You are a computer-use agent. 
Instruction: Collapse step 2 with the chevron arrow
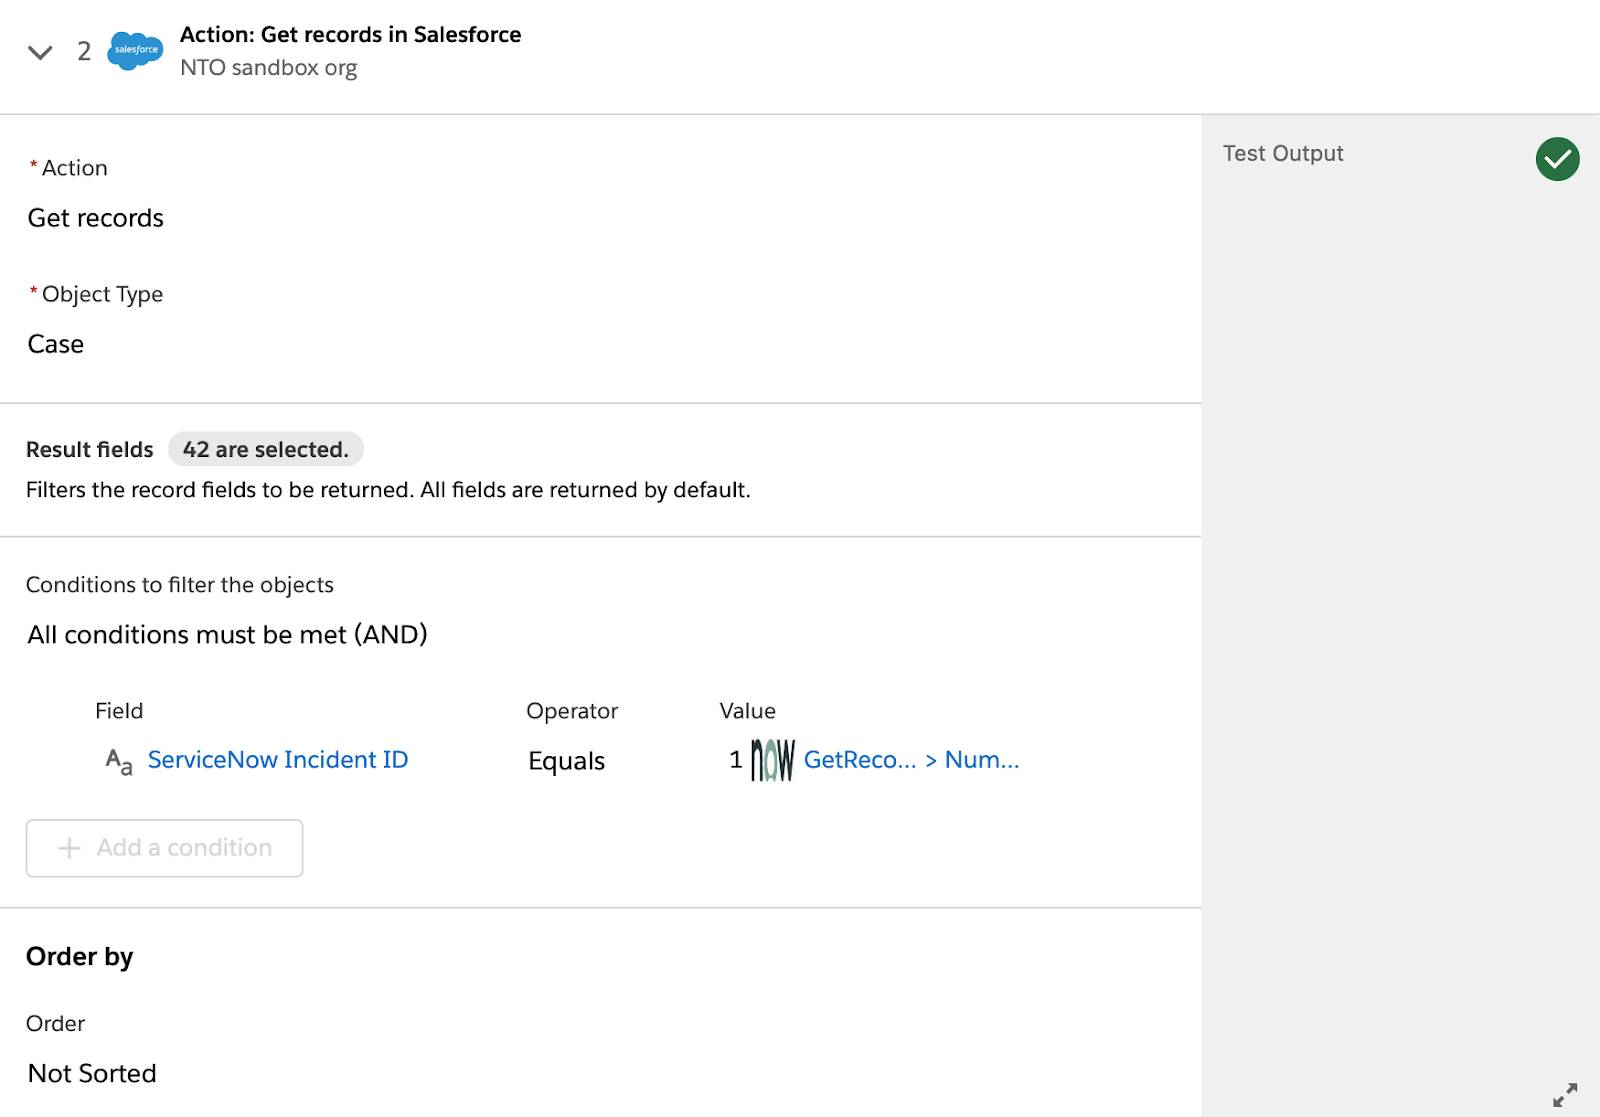click(40, 52)
